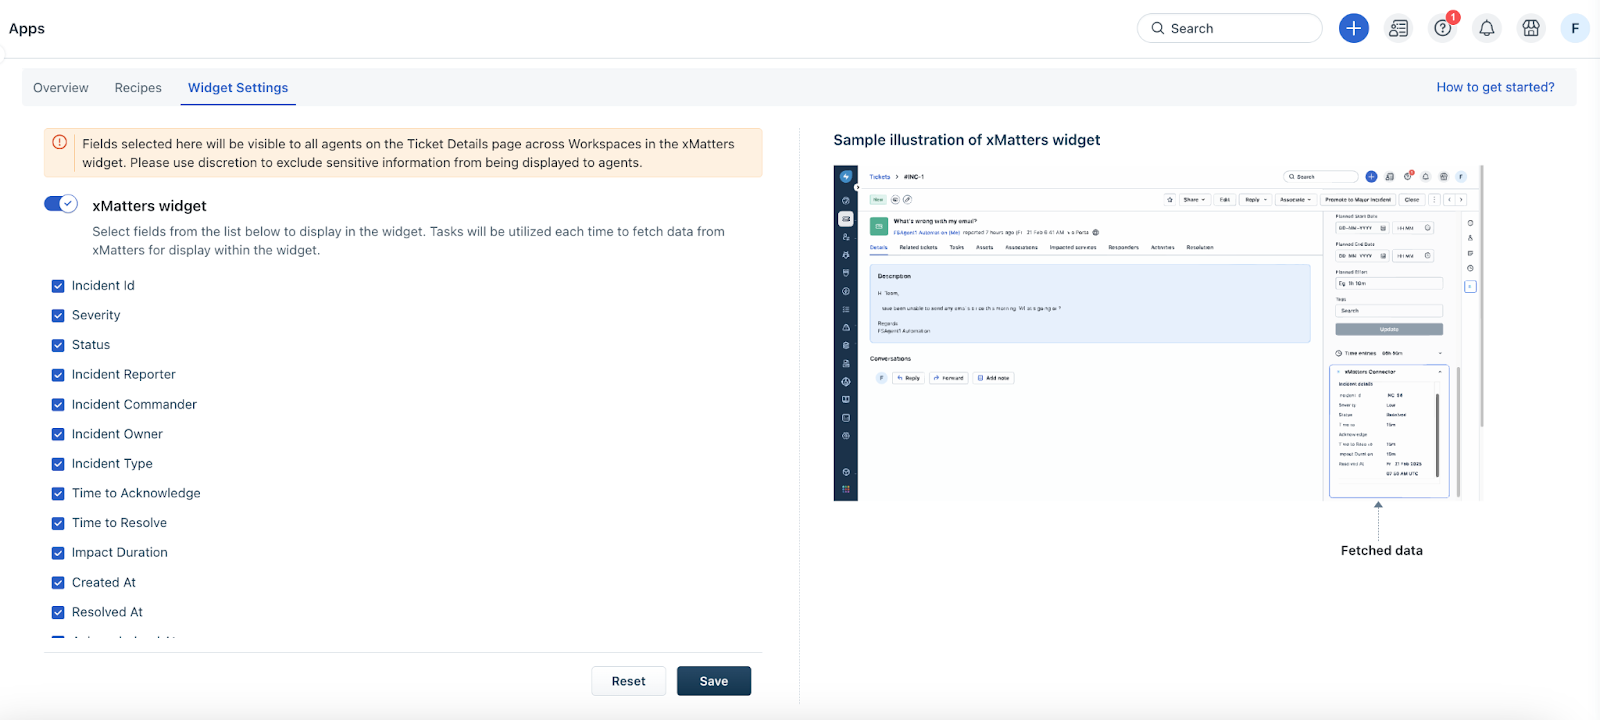The image size is (1600, 720).
Task: Switch to the Overview tab
Action: click(61, 88)
